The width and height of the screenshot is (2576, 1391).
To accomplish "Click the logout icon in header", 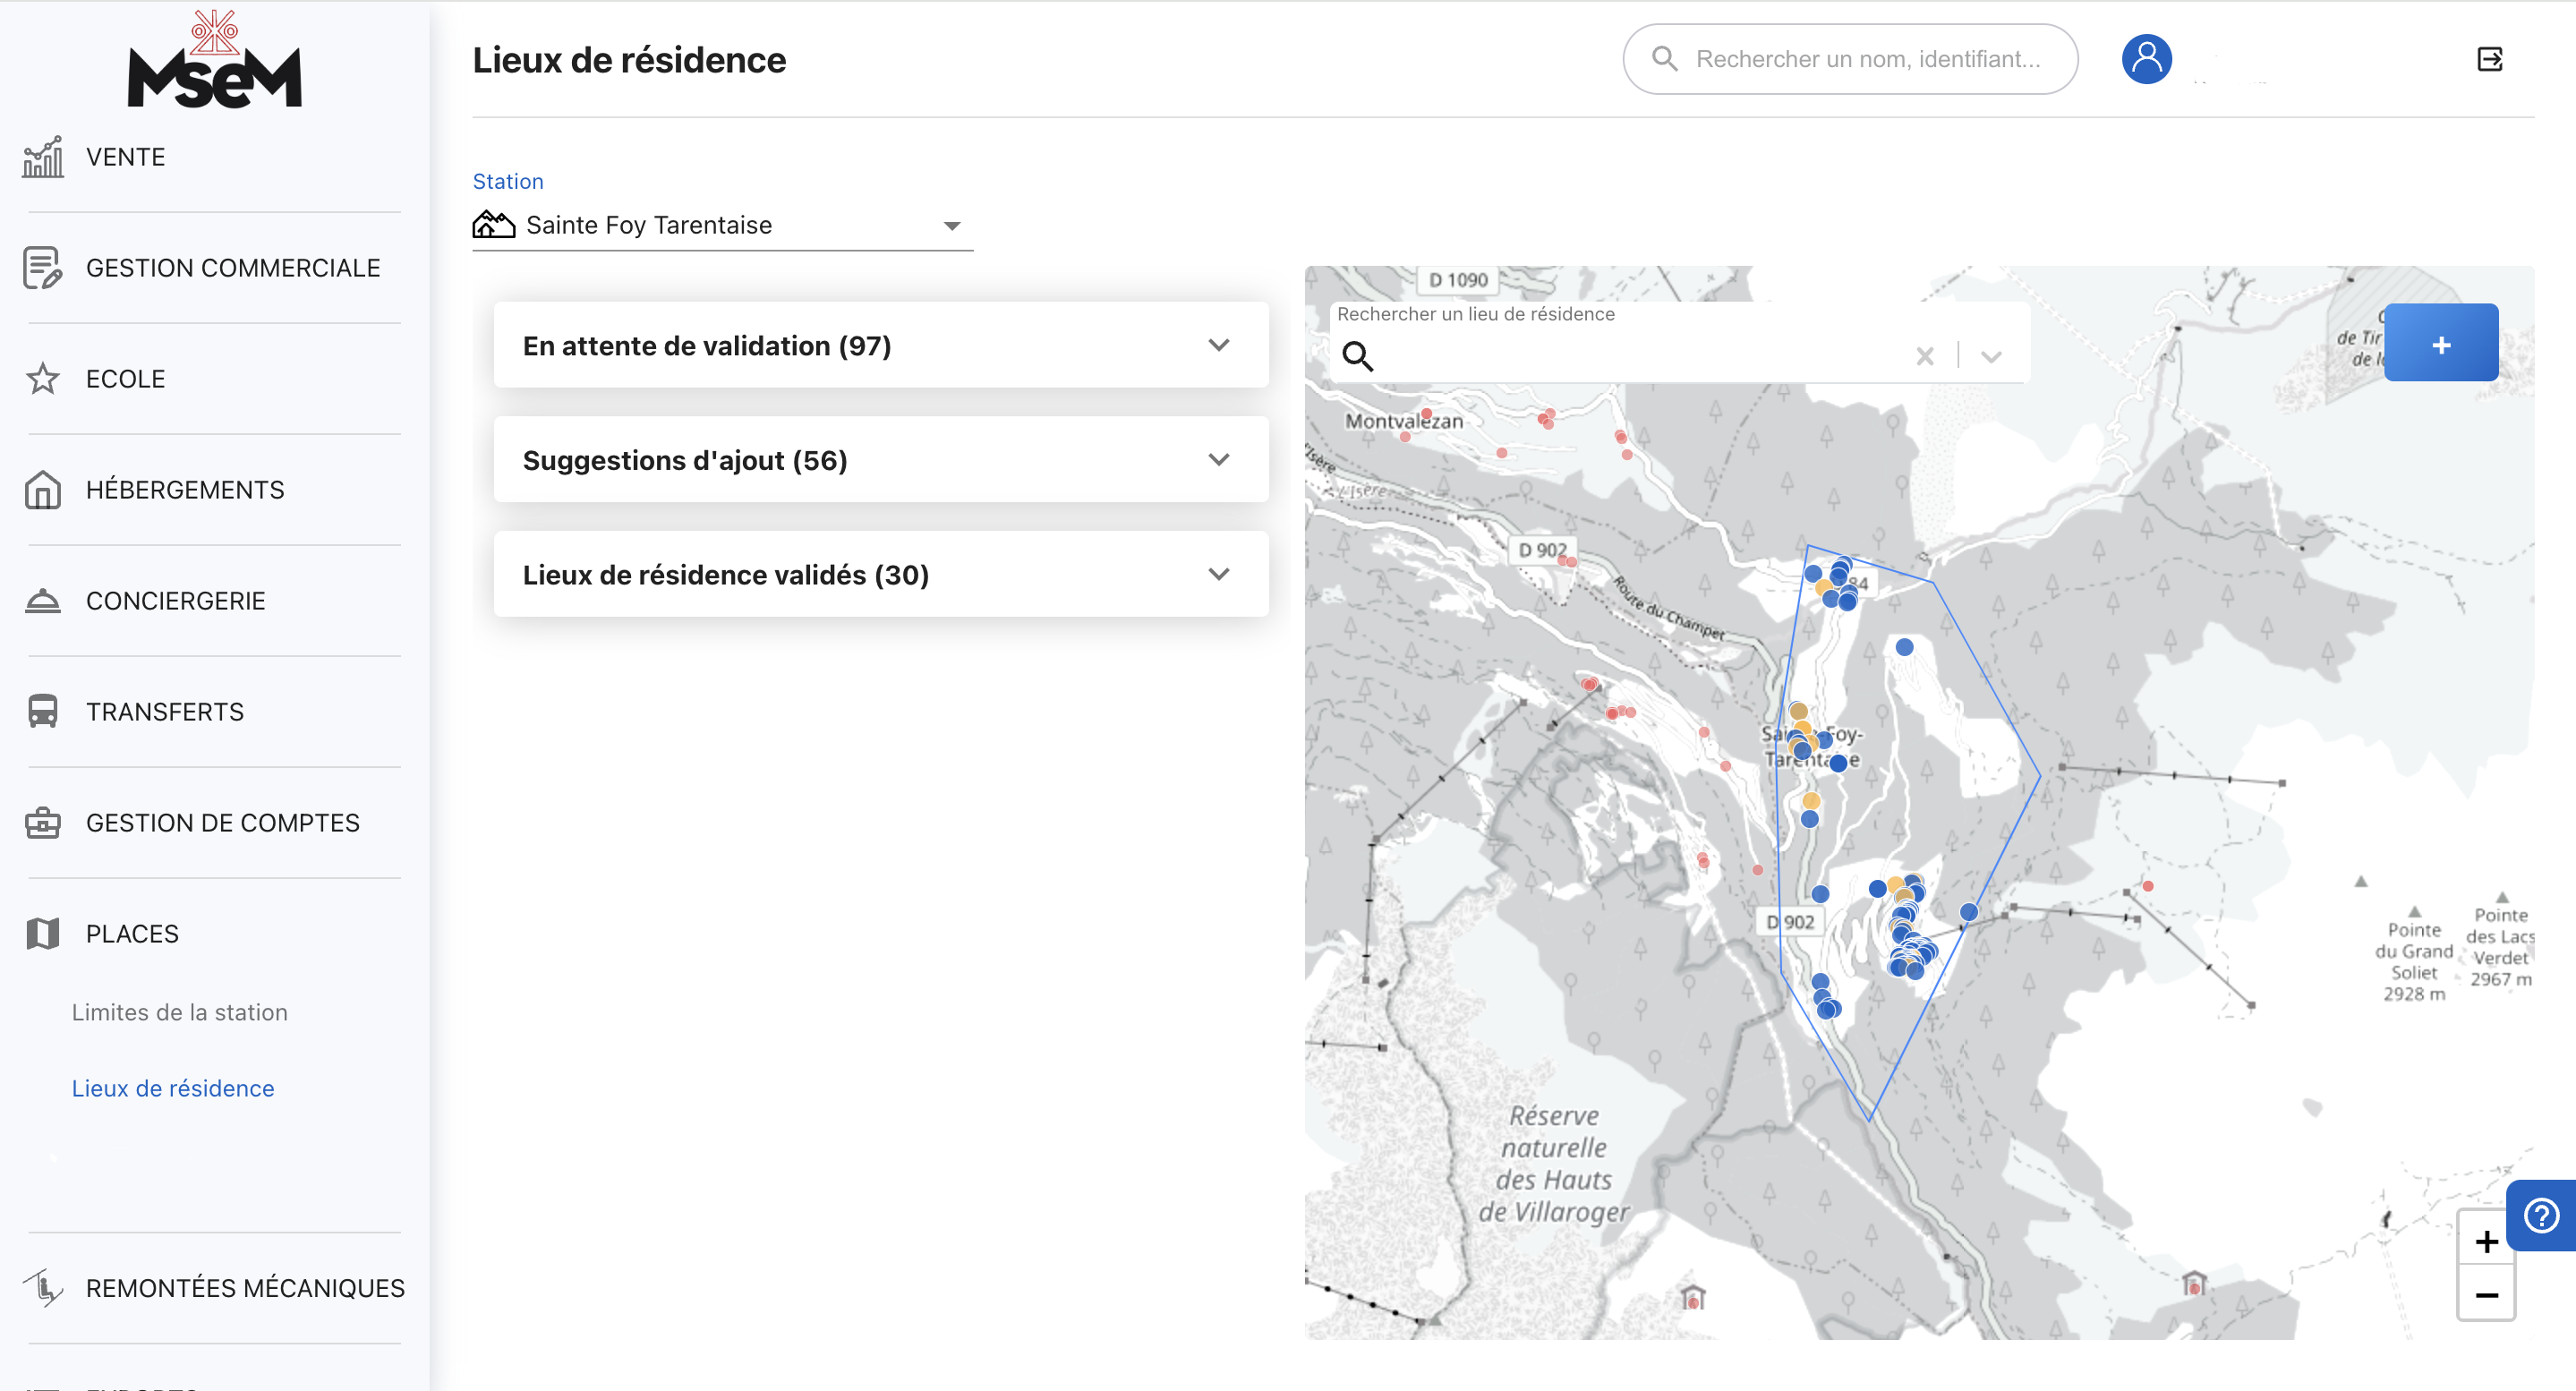I will [2489, 59].
